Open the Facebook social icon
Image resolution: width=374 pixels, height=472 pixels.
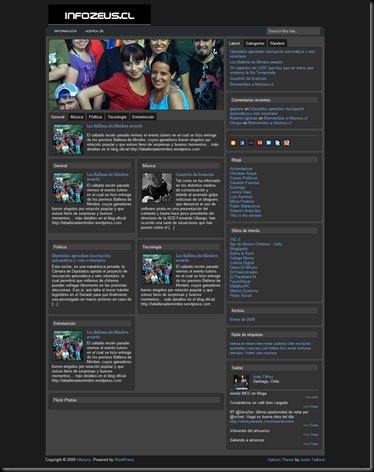242,143
